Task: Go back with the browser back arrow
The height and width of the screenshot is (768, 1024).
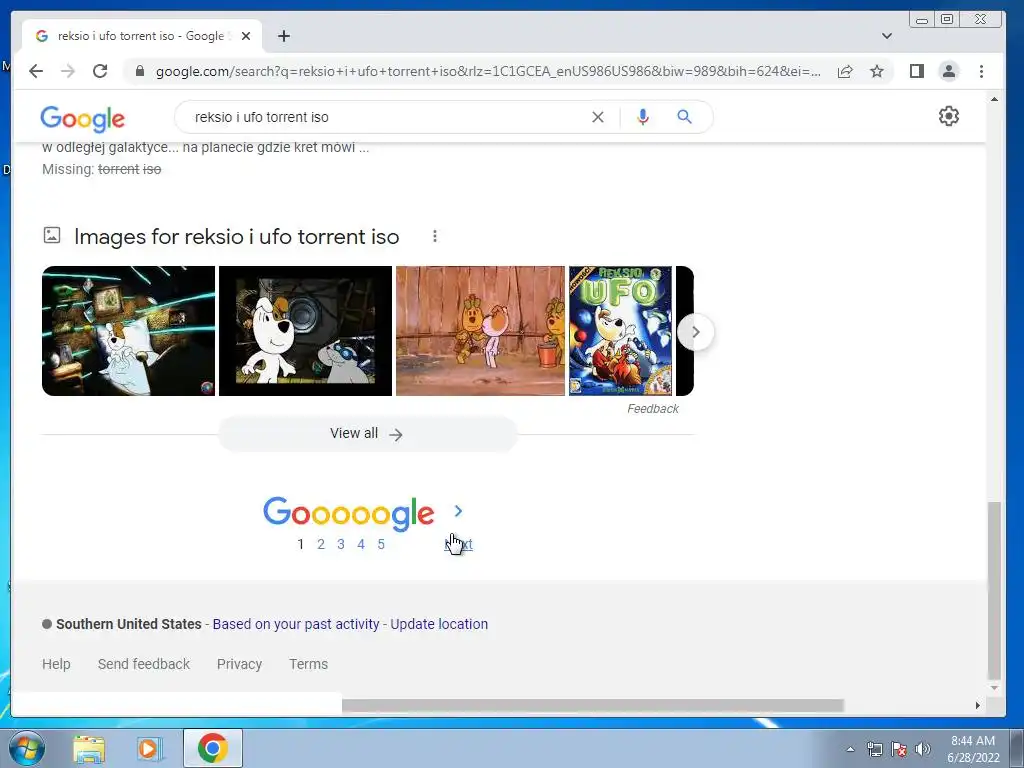Action: (x=36, y=71)
